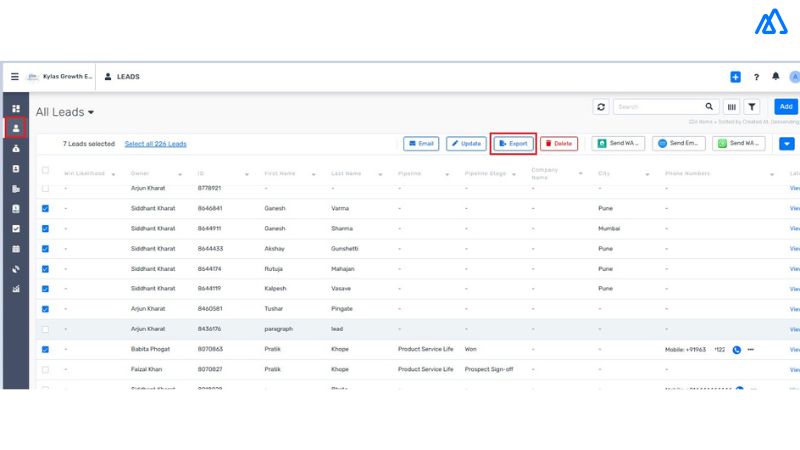Uncheck the Ganesh Varma lead row
The height and width of the screenshot is (450, 800).
(x=45, y=208)
